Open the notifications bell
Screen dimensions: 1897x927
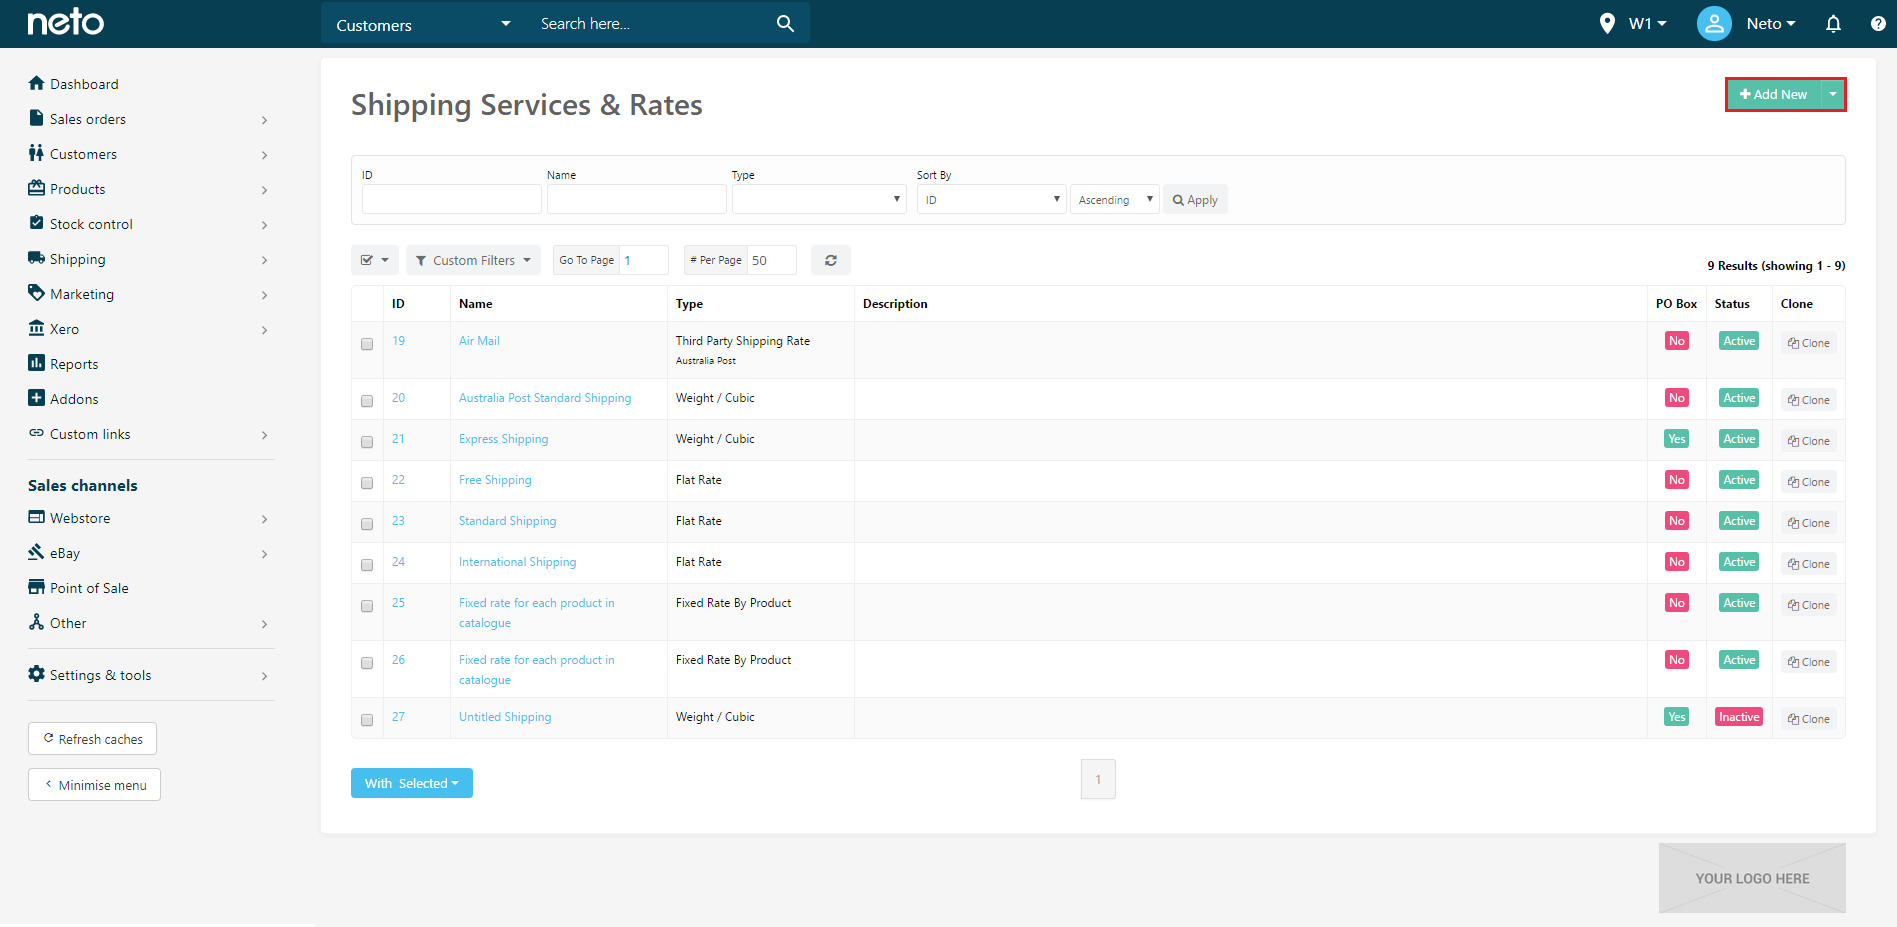1833,24
